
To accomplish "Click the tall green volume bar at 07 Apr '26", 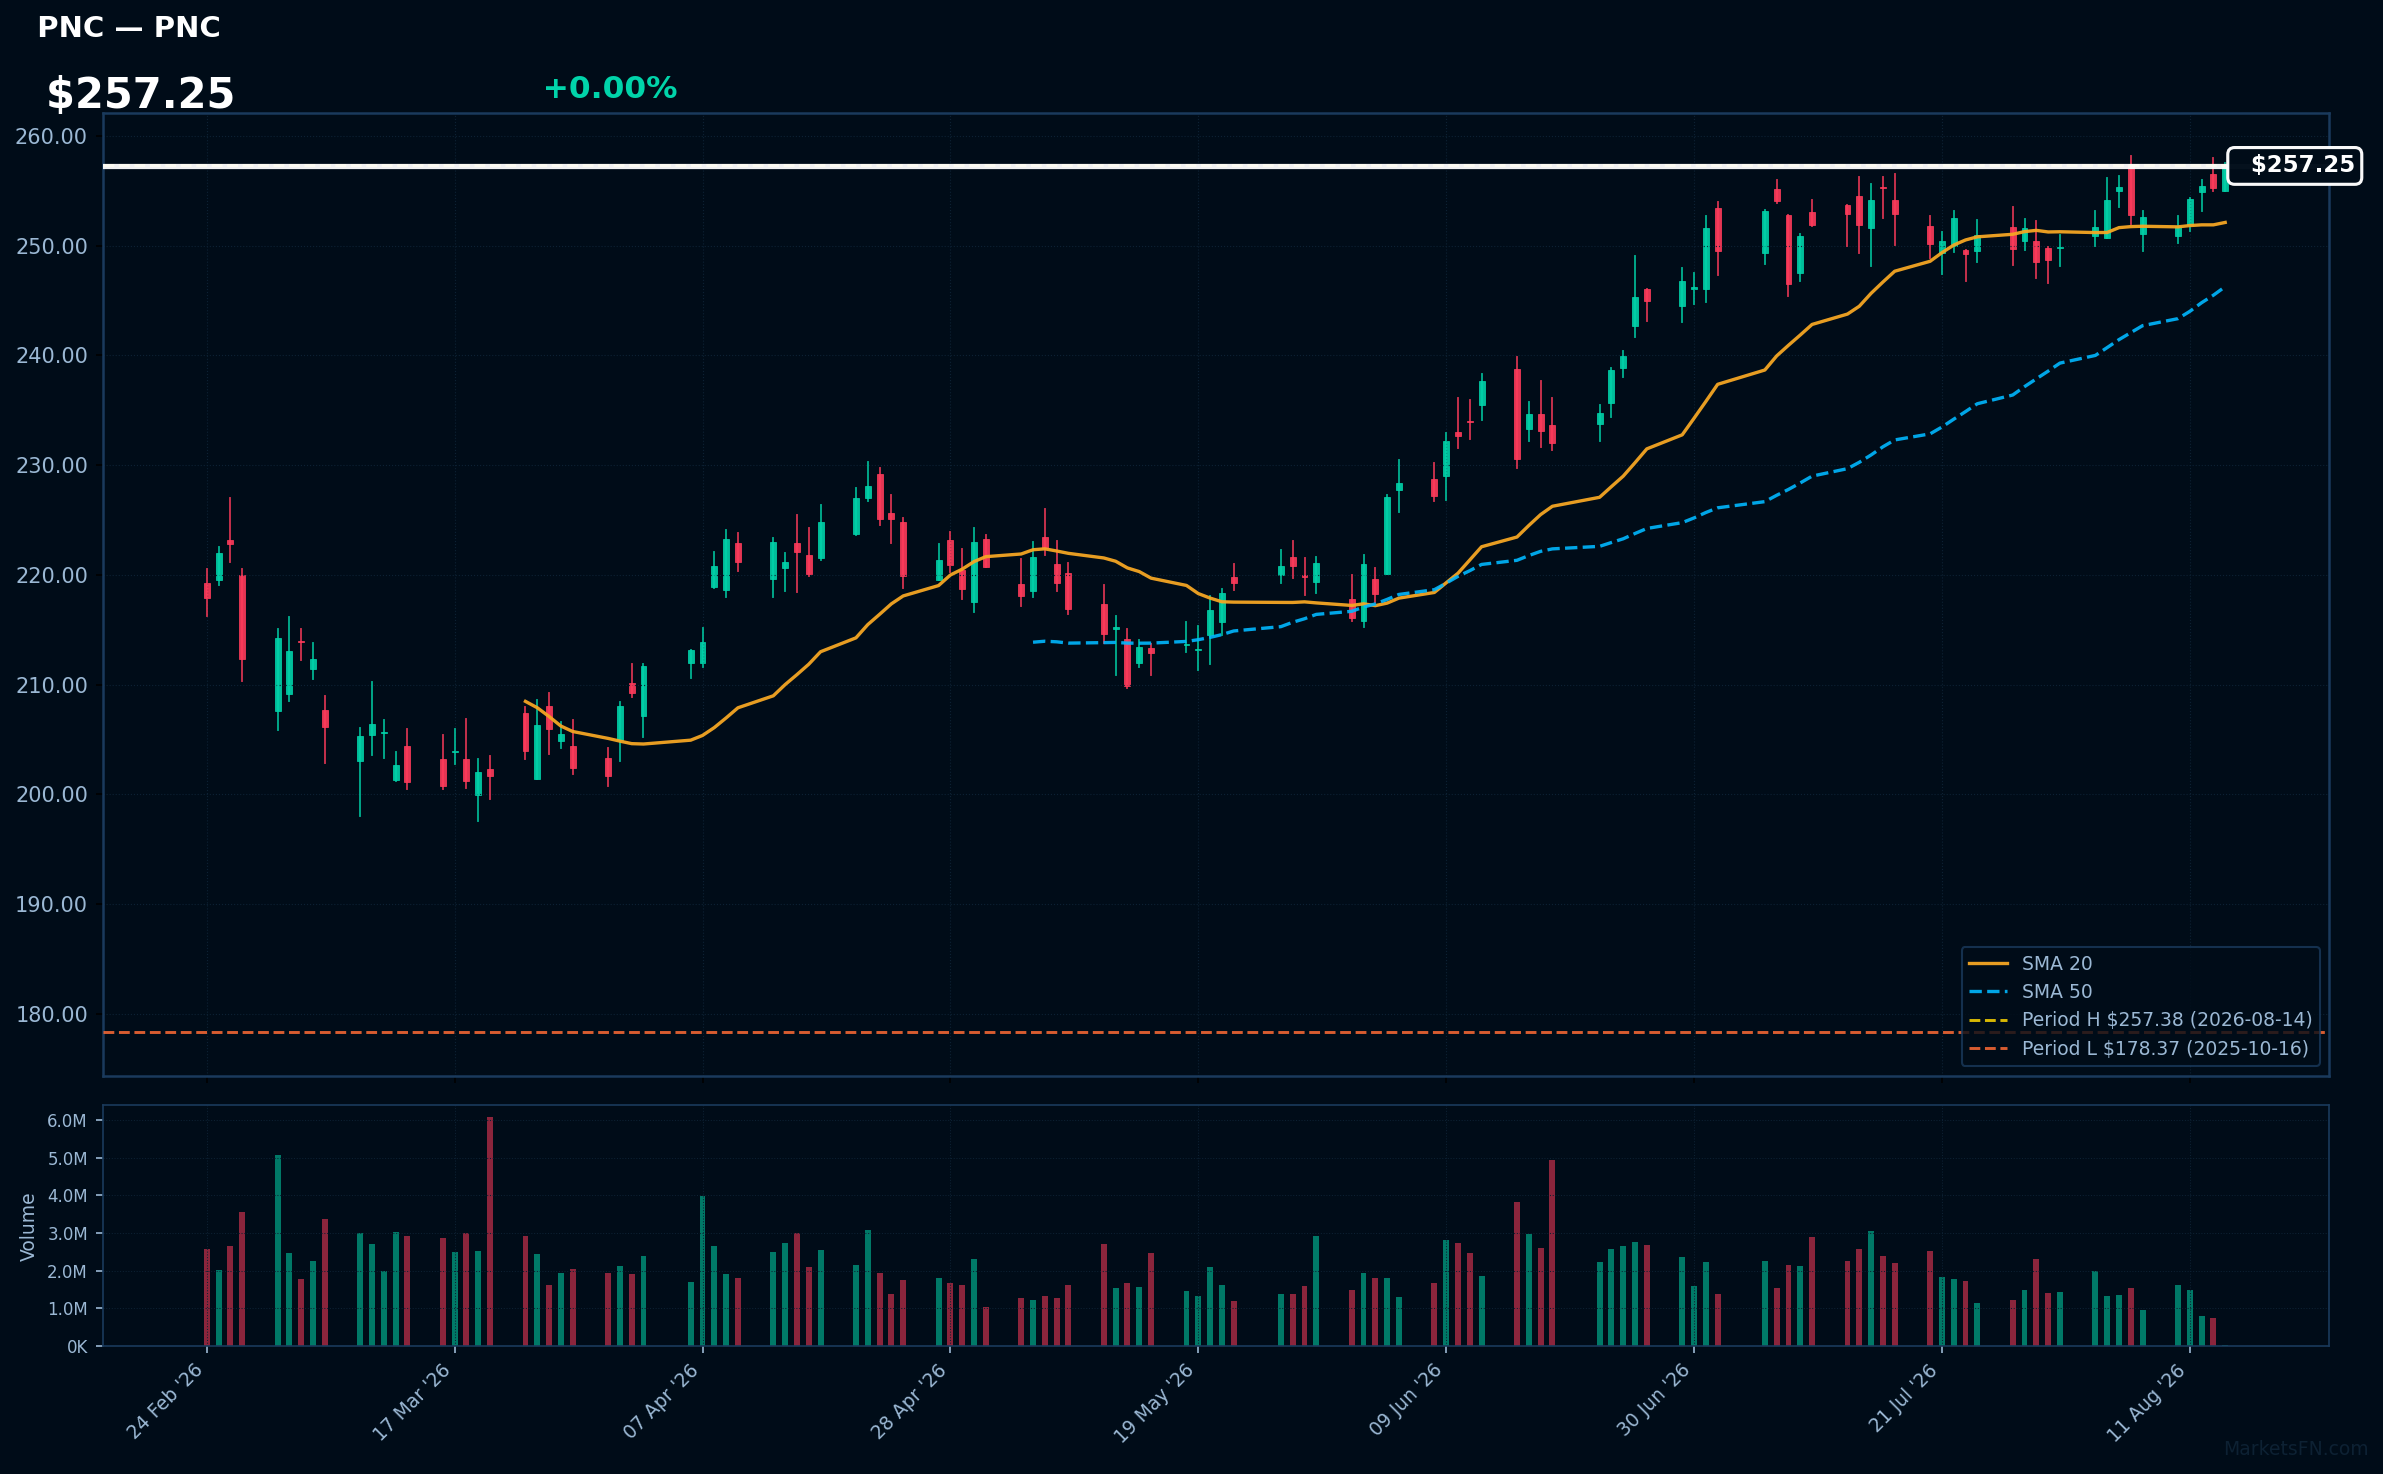I will [702, 1271].
